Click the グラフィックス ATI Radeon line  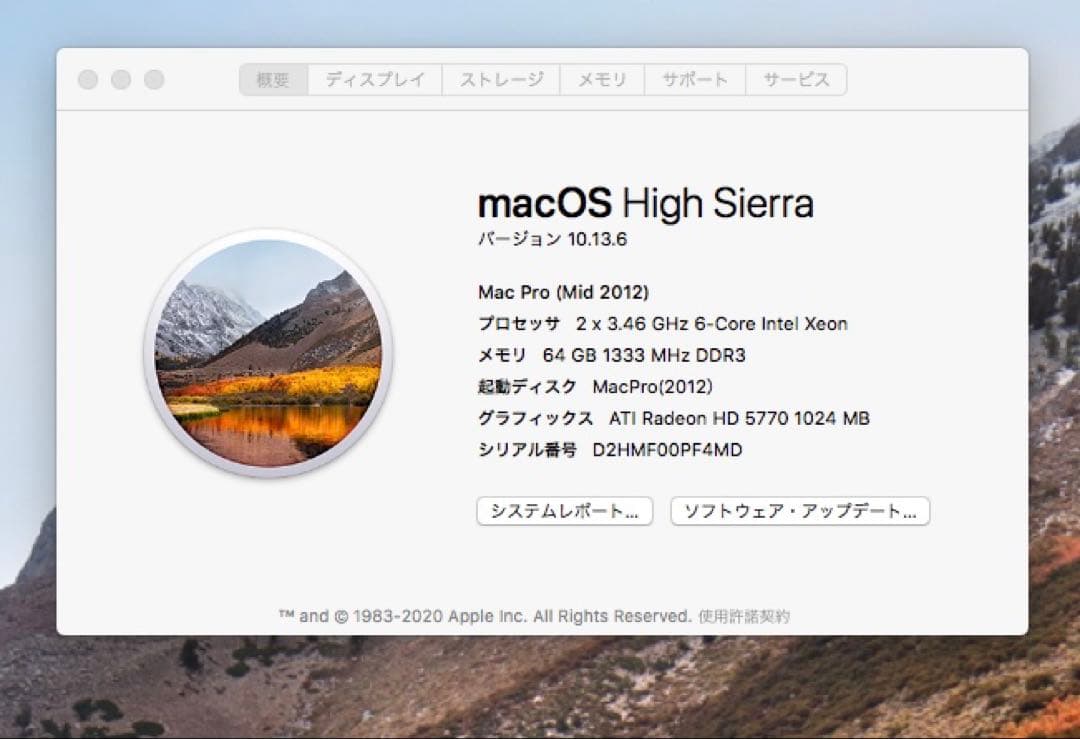672,418
